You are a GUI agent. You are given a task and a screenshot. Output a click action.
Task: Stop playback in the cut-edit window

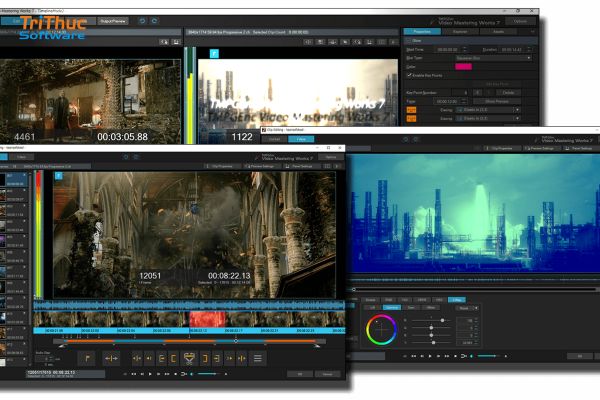click(175, 374)
